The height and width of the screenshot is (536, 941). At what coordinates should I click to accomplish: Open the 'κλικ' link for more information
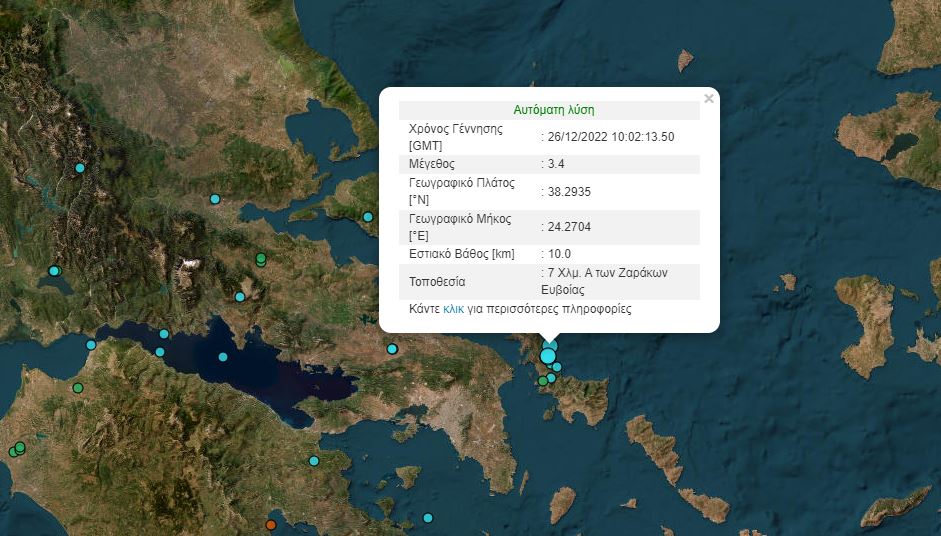click(453, 309)
